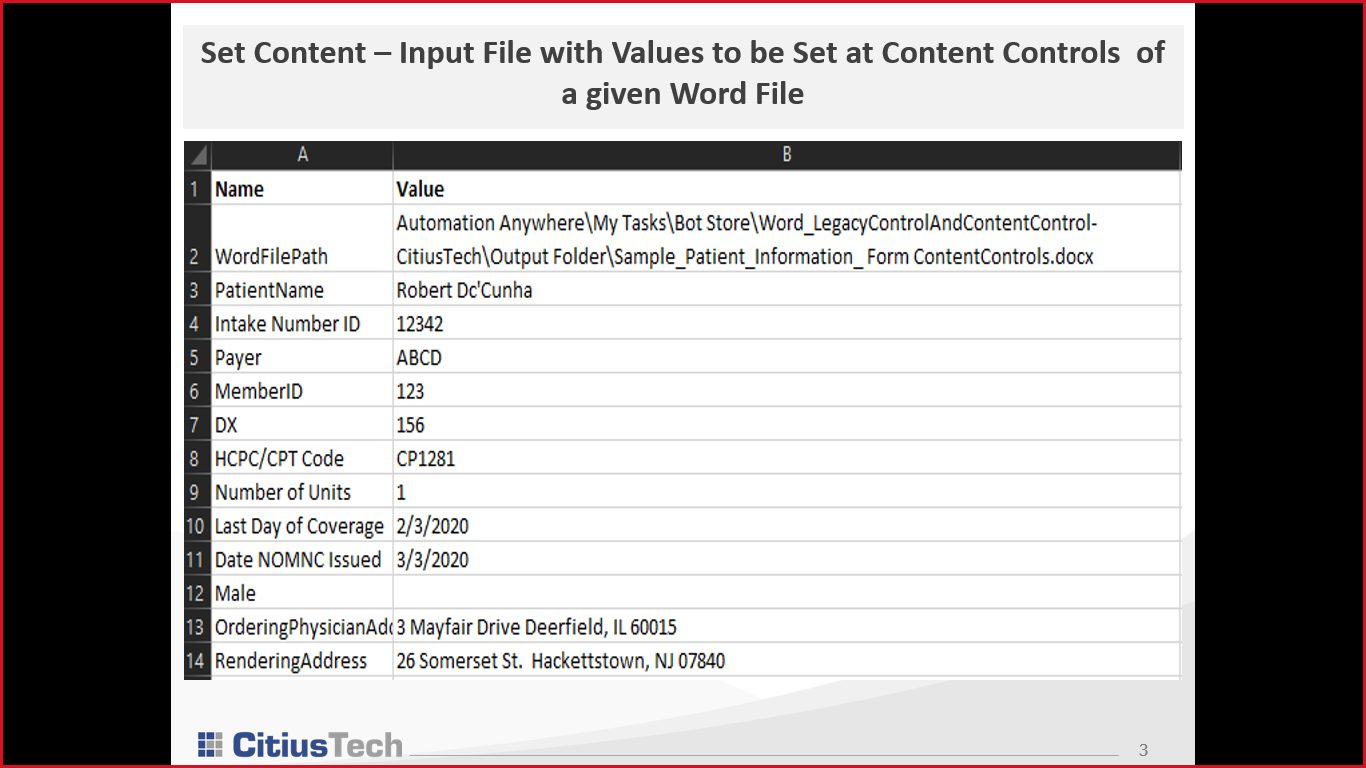Select the RenderingAddress cell

tap(302, 661)
